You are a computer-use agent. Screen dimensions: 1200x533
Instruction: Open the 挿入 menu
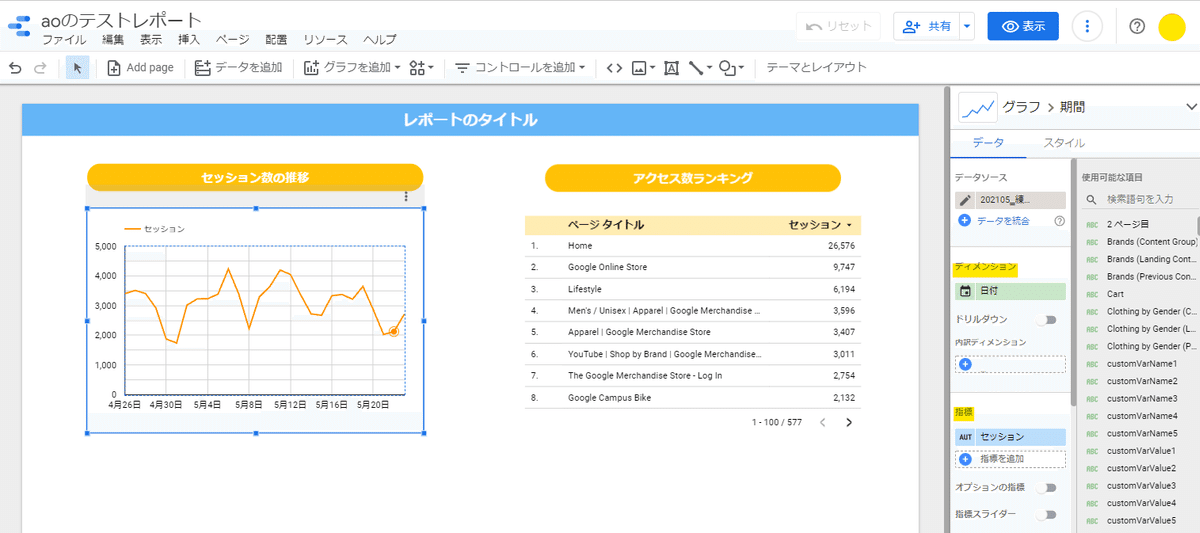[189, 40]
